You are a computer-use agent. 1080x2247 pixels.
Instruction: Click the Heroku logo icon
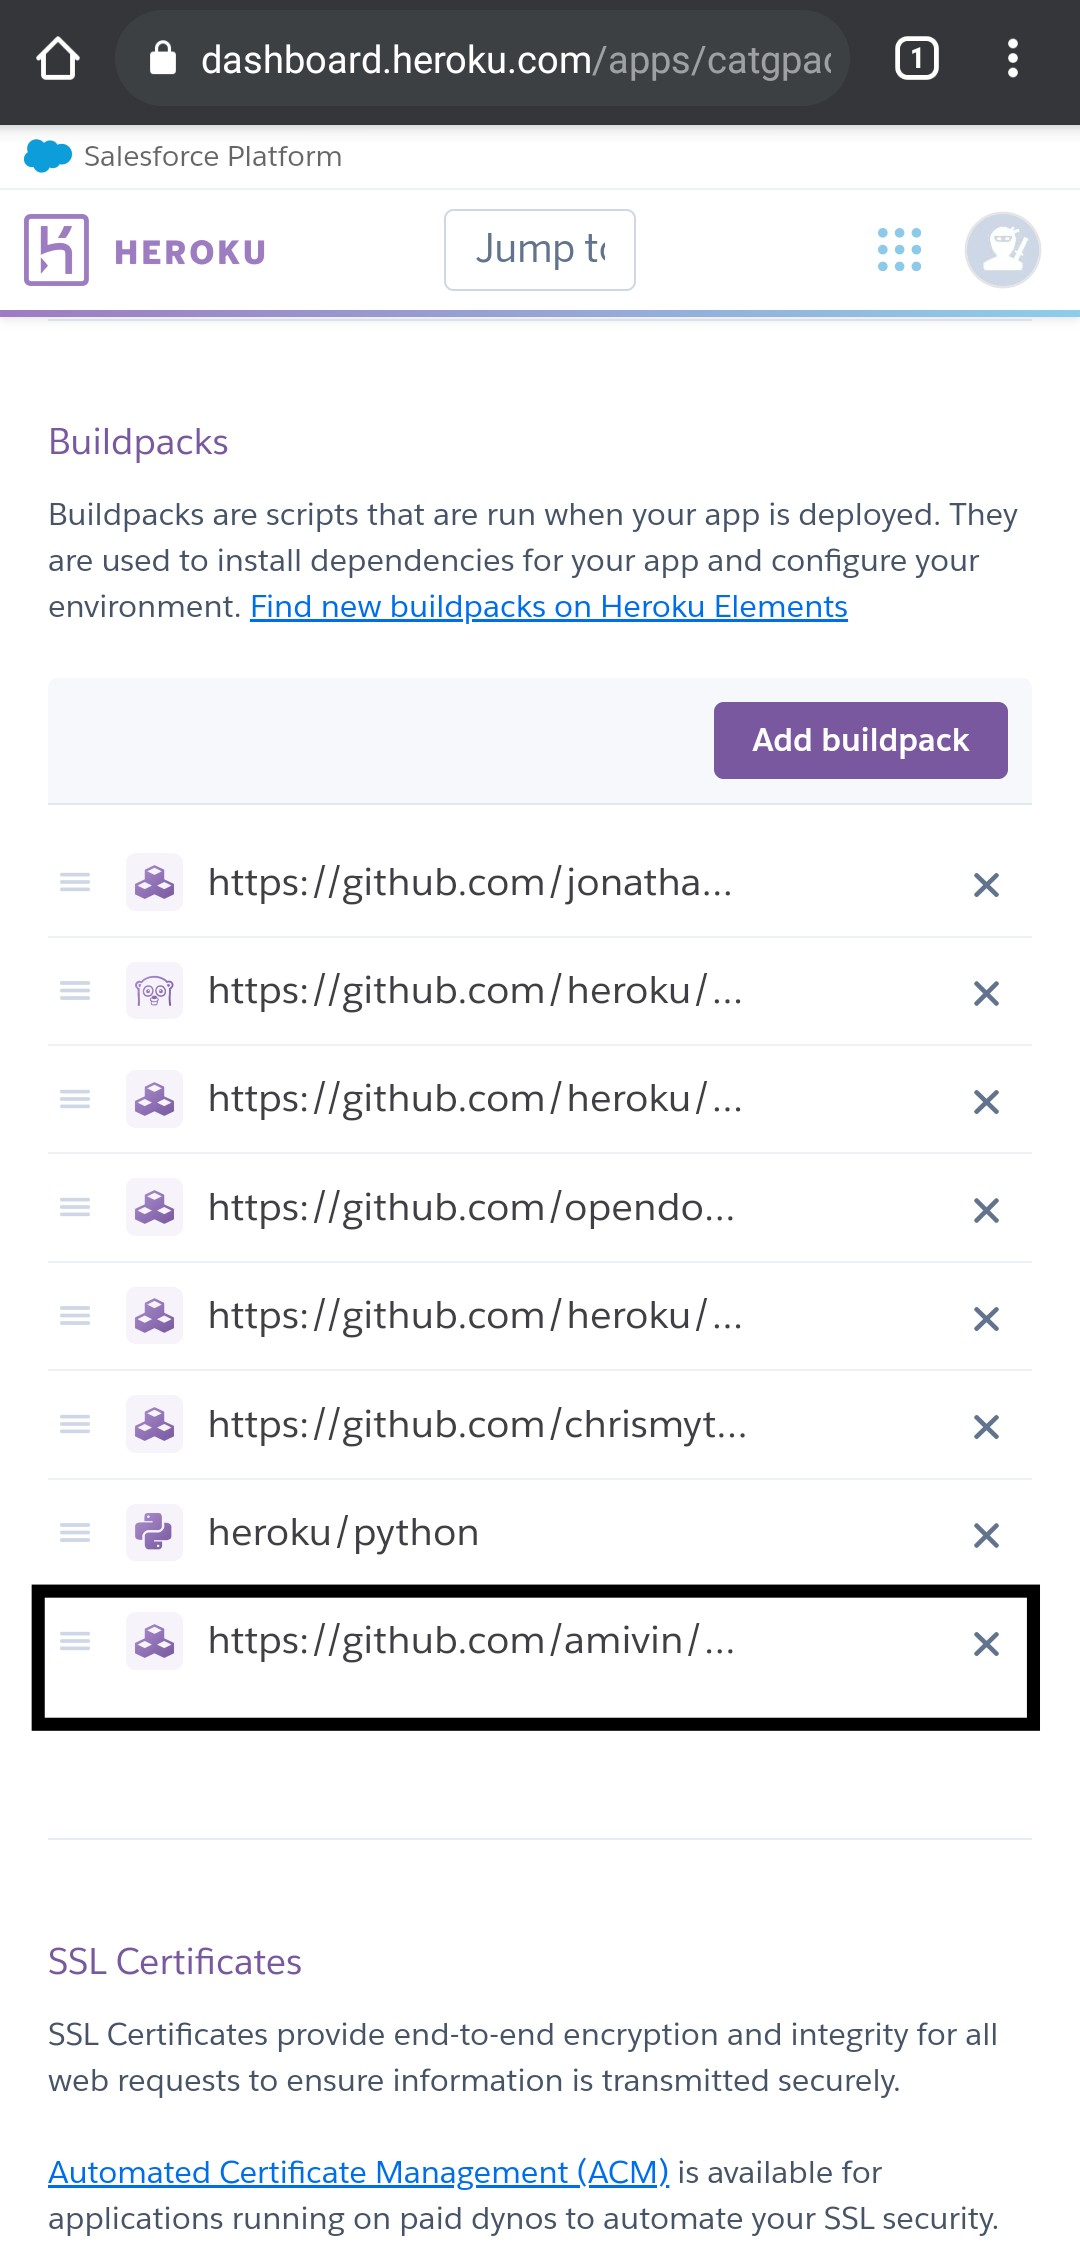coord(56,250)
